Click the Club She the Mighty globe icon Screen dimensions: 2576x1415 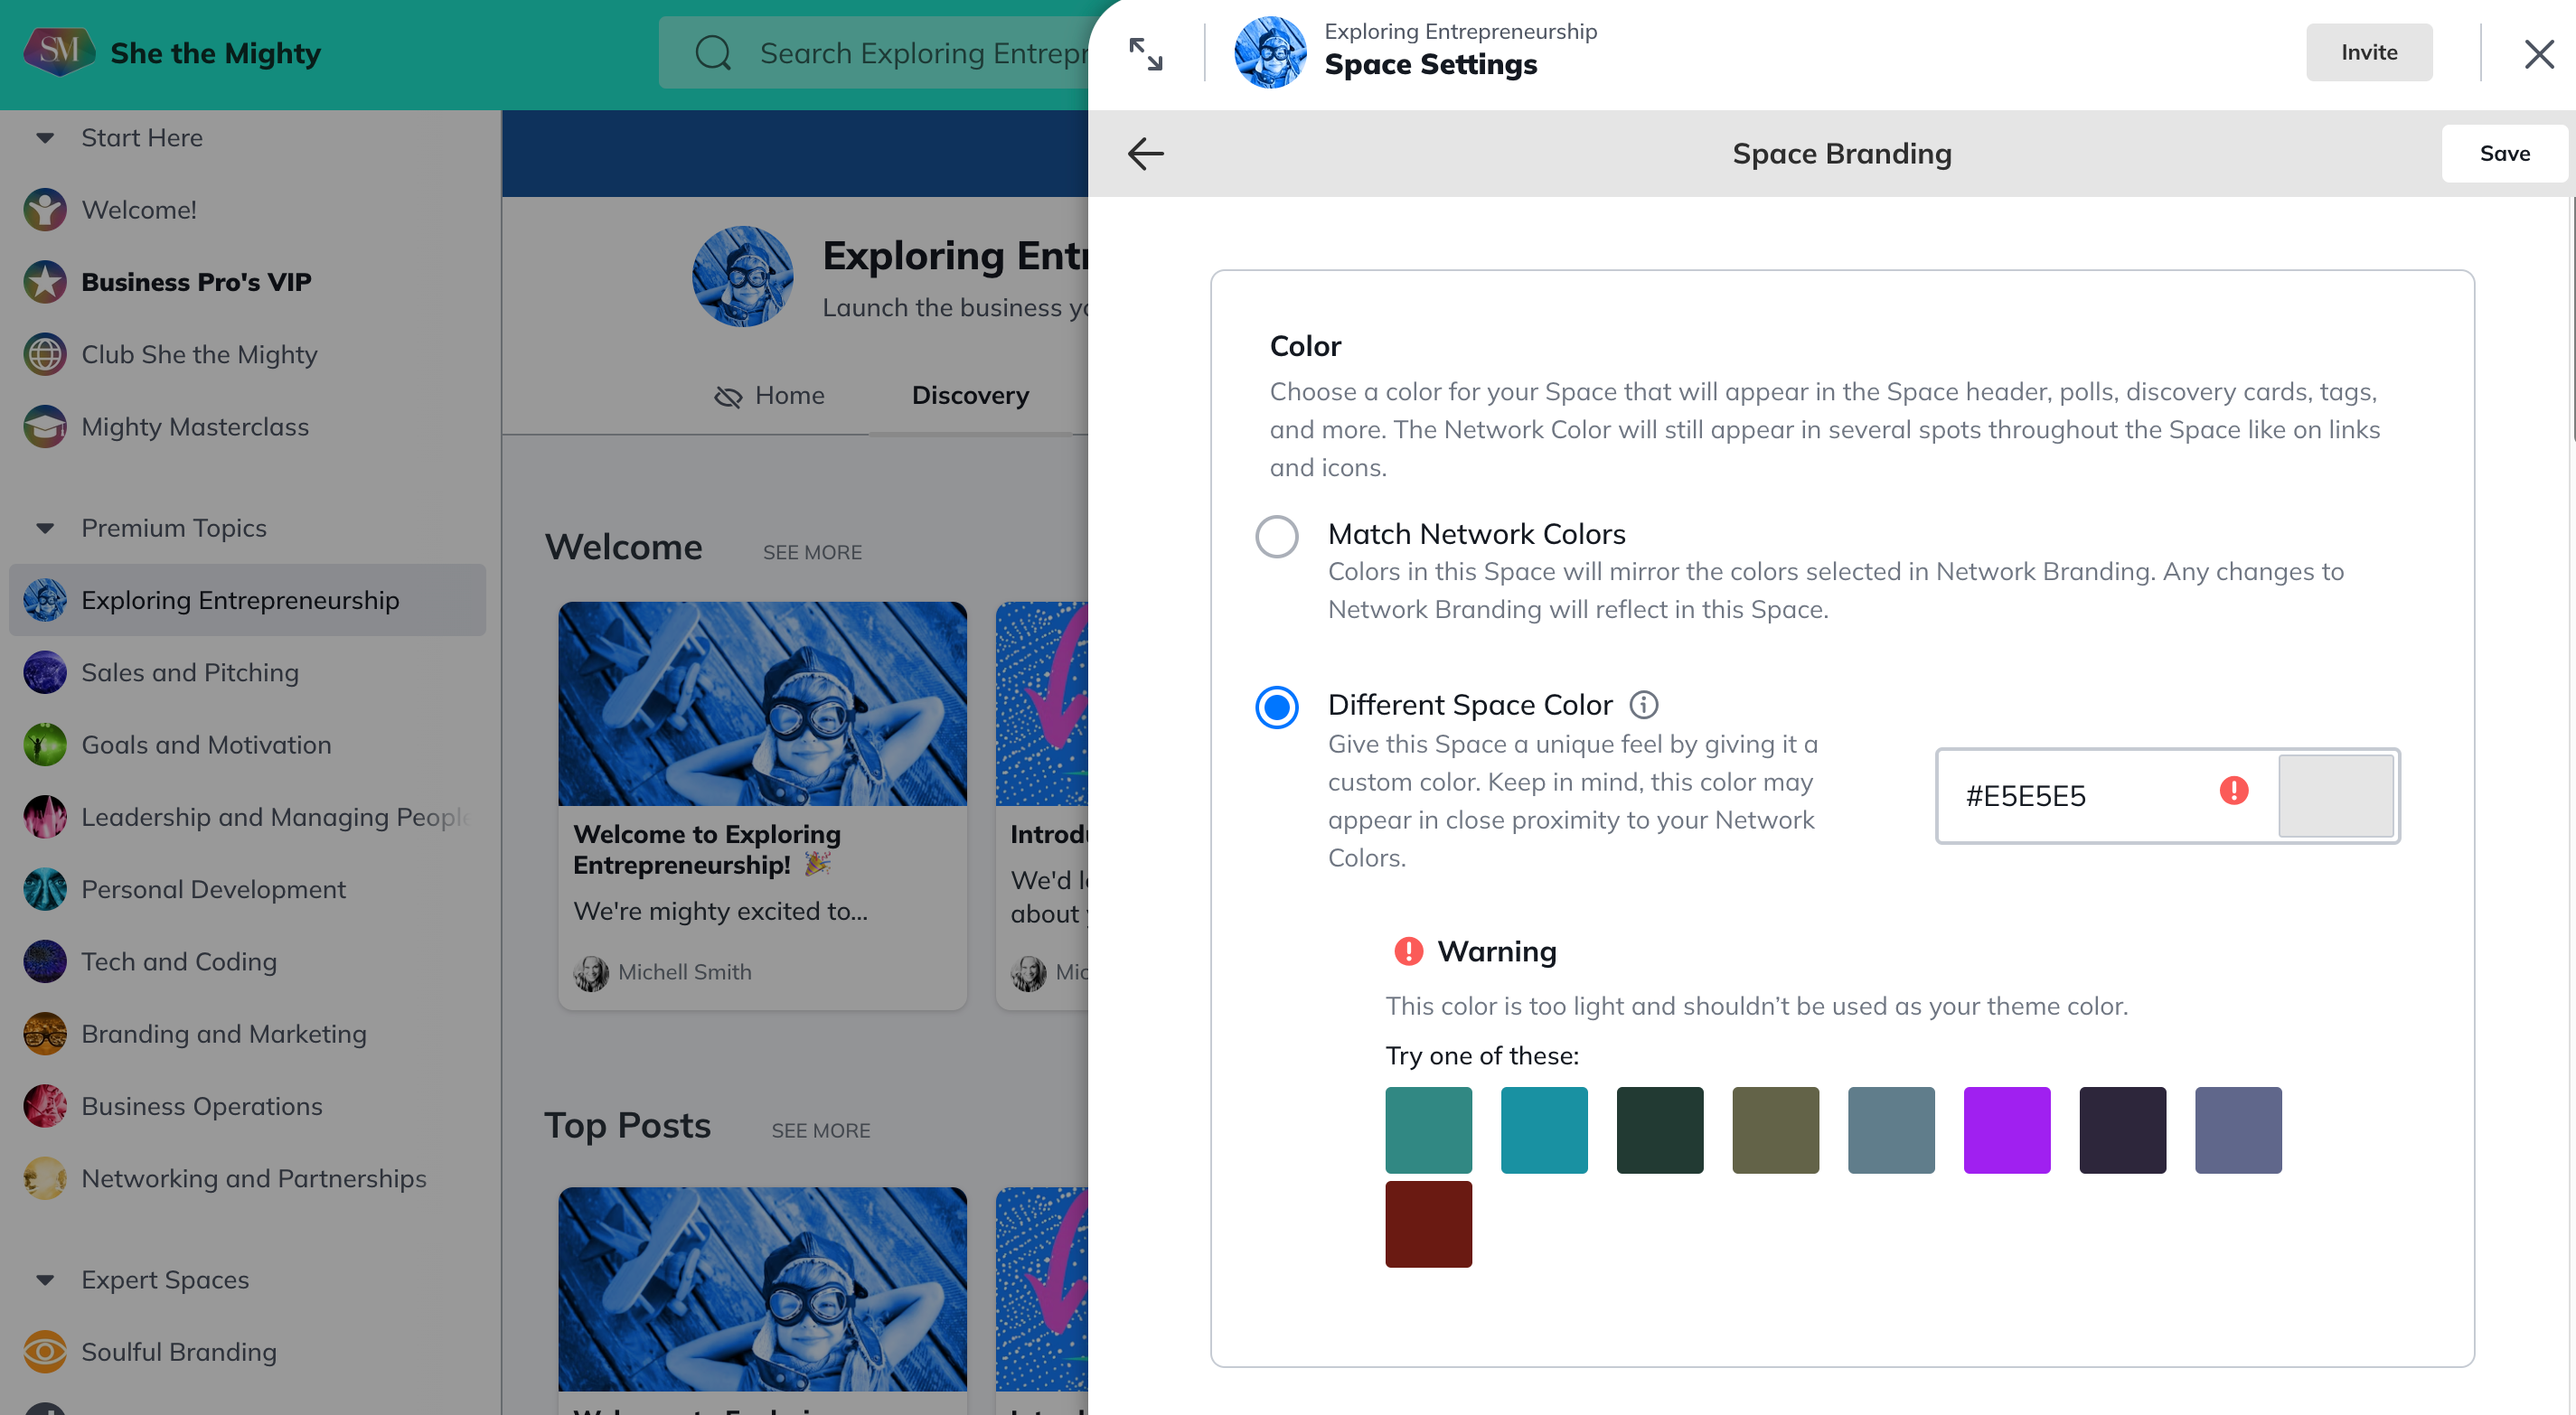tap(45, 354)
